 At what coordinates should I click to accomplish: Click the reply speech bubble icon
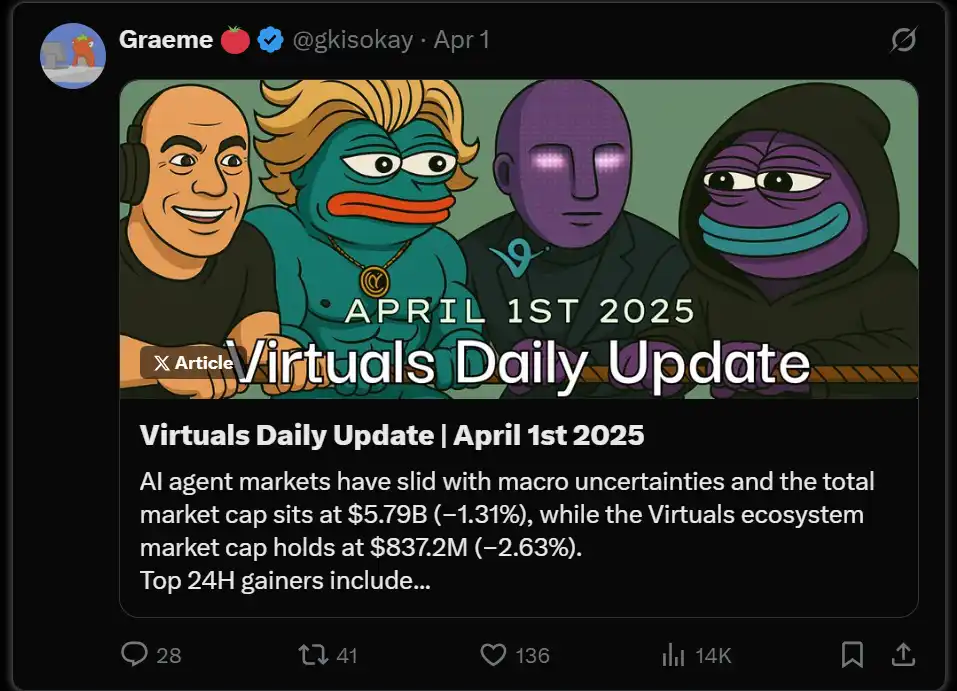(135, 655)
